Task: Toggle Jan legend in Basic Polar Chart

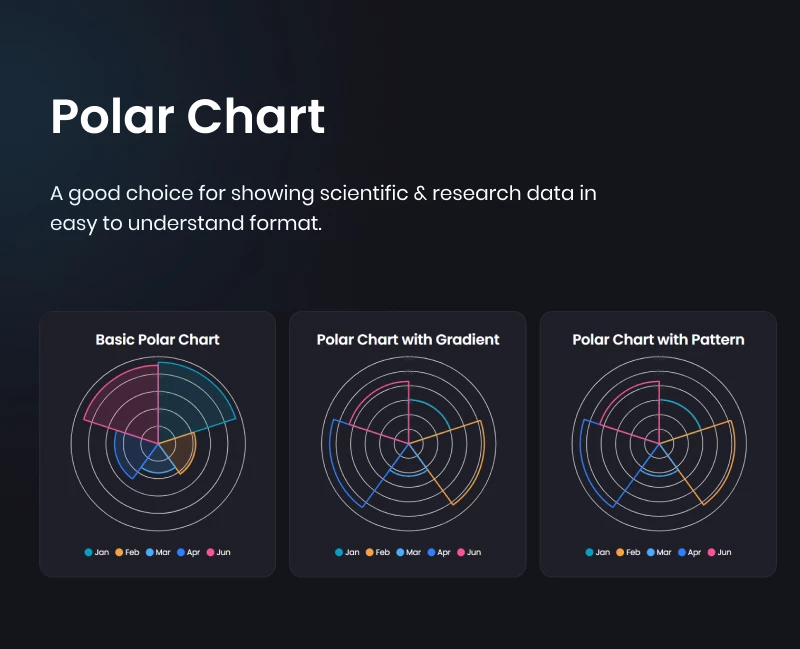Action: (97, 552)
